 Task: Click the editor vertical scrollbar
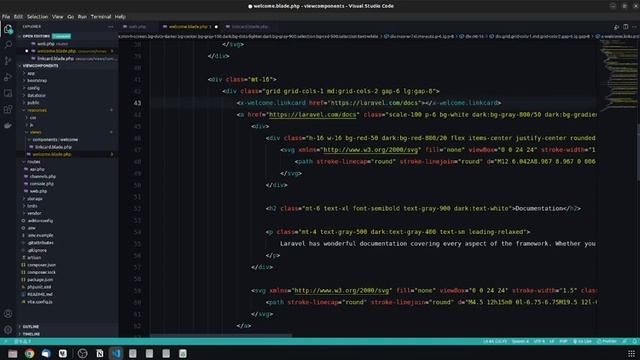coord(638,151)
